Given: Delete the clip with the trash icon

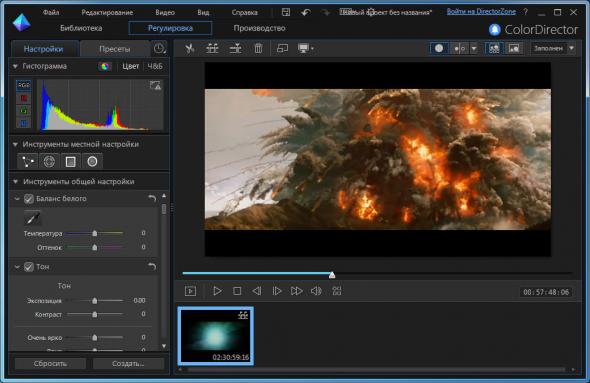Looking at the screenshot, I should coord(259,48).
